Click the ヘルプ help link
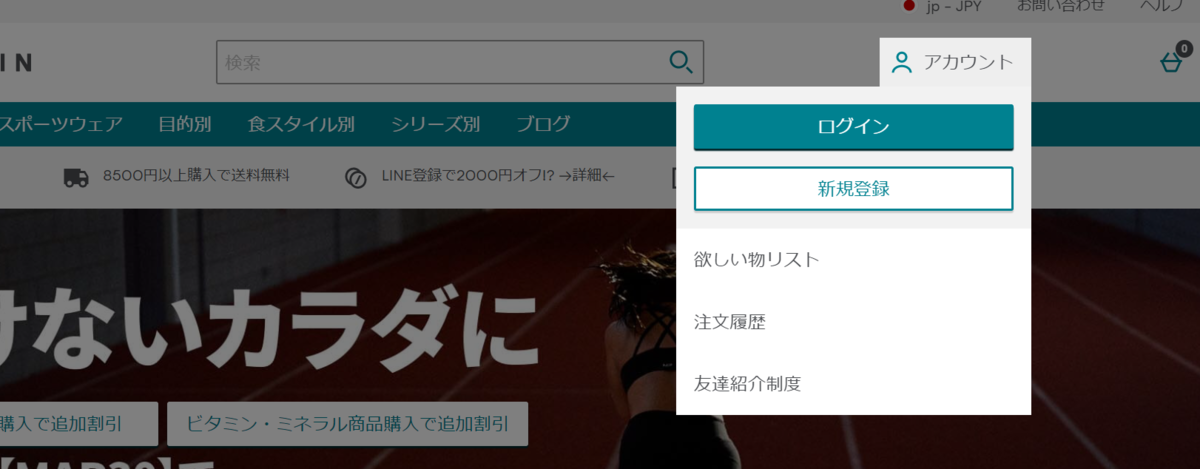The image size is (1200, 469). tap(1163, 6)
